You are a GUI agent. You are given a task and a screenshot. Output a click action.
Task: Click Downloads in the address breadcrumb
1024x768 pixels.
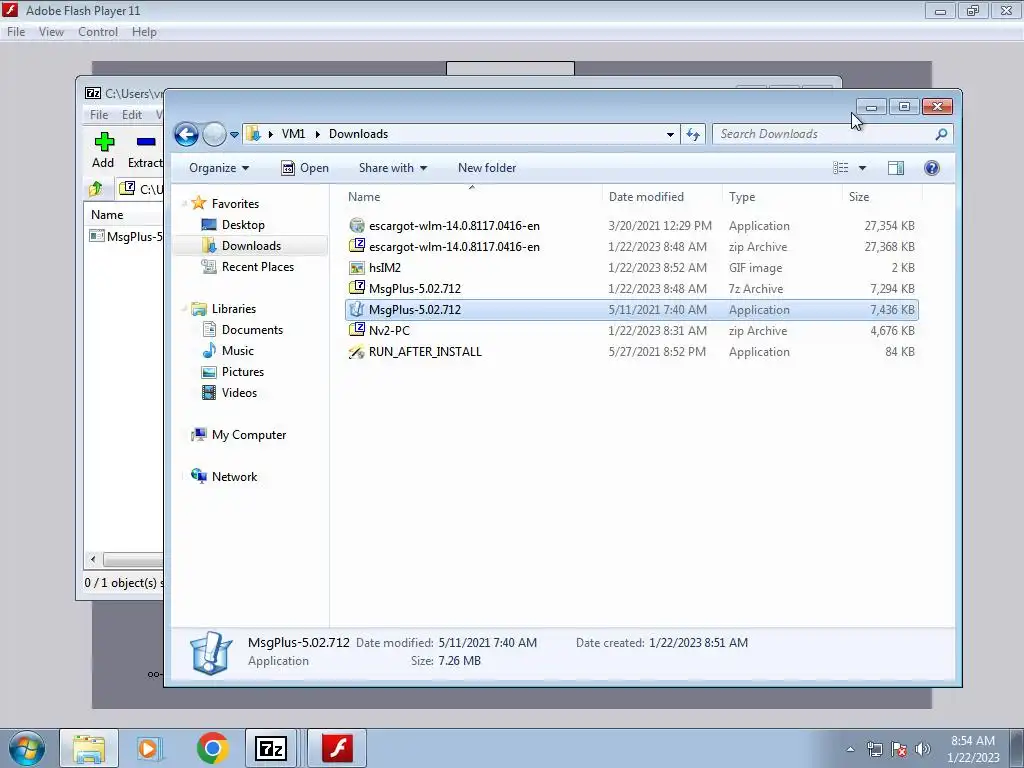pos(359,134)
